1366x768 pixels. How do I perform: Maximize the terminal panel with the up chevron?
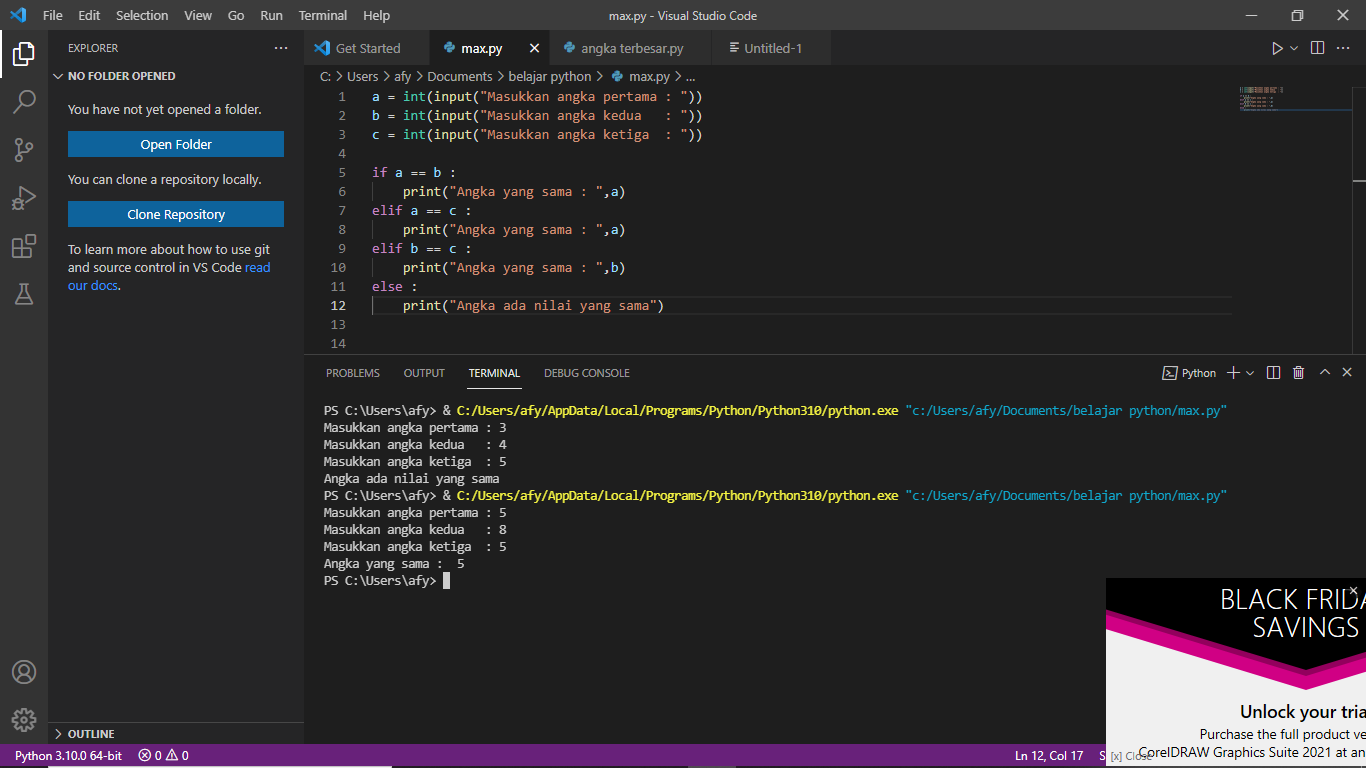tap(1324, 373)
